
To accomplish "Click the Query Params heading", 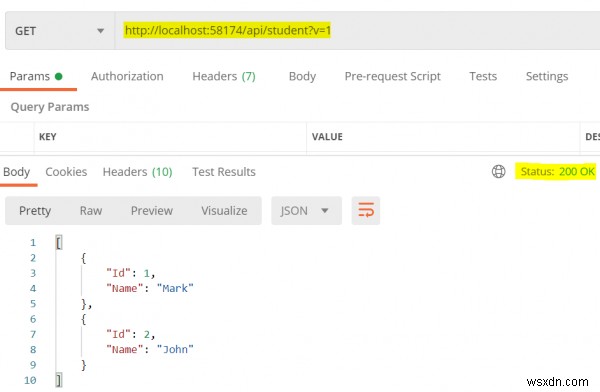I will coord(50,107).
